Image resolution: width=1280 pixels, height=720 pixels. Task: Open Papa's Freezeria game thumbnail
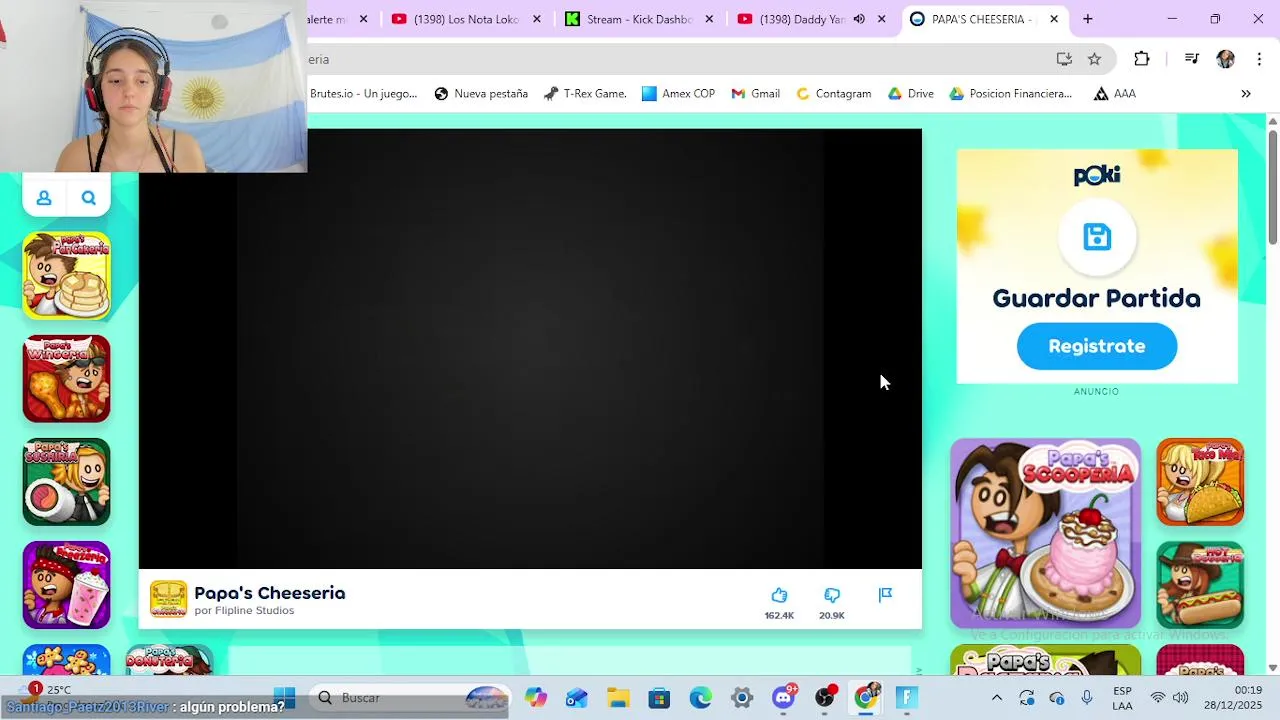(x=67, y=585)
